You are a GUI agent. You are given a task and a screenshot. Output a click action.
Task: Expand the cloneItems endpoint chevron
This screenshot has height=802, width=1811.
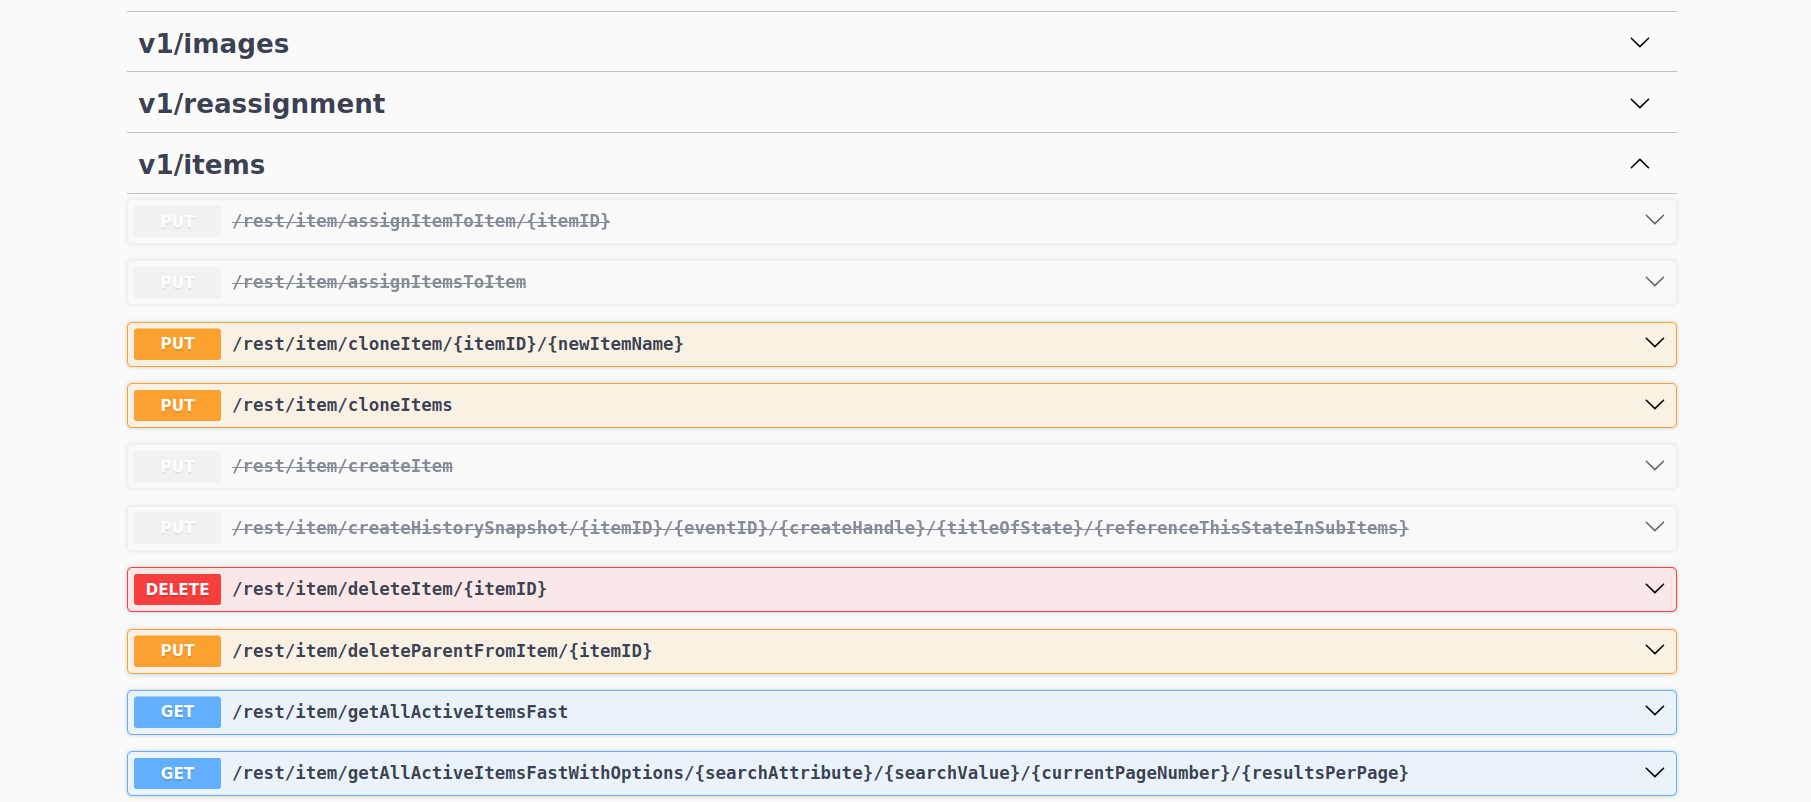(x=1654, y=405)
